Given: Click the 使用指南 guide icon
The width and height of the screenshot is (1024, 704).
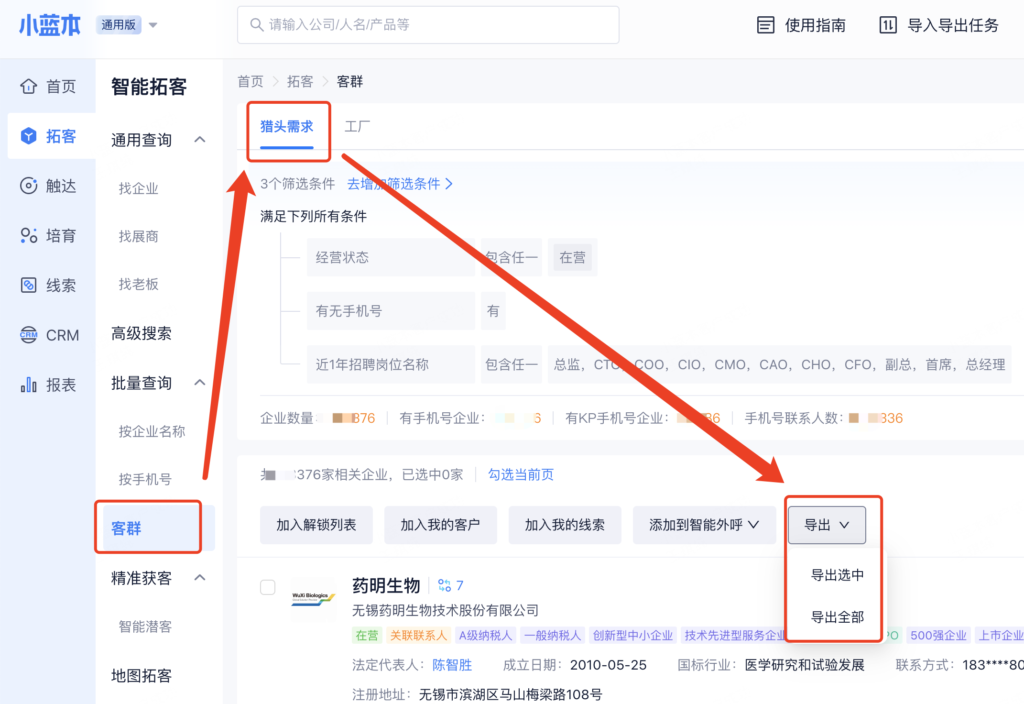Looking at the screenshot, I should coord(766,26).
